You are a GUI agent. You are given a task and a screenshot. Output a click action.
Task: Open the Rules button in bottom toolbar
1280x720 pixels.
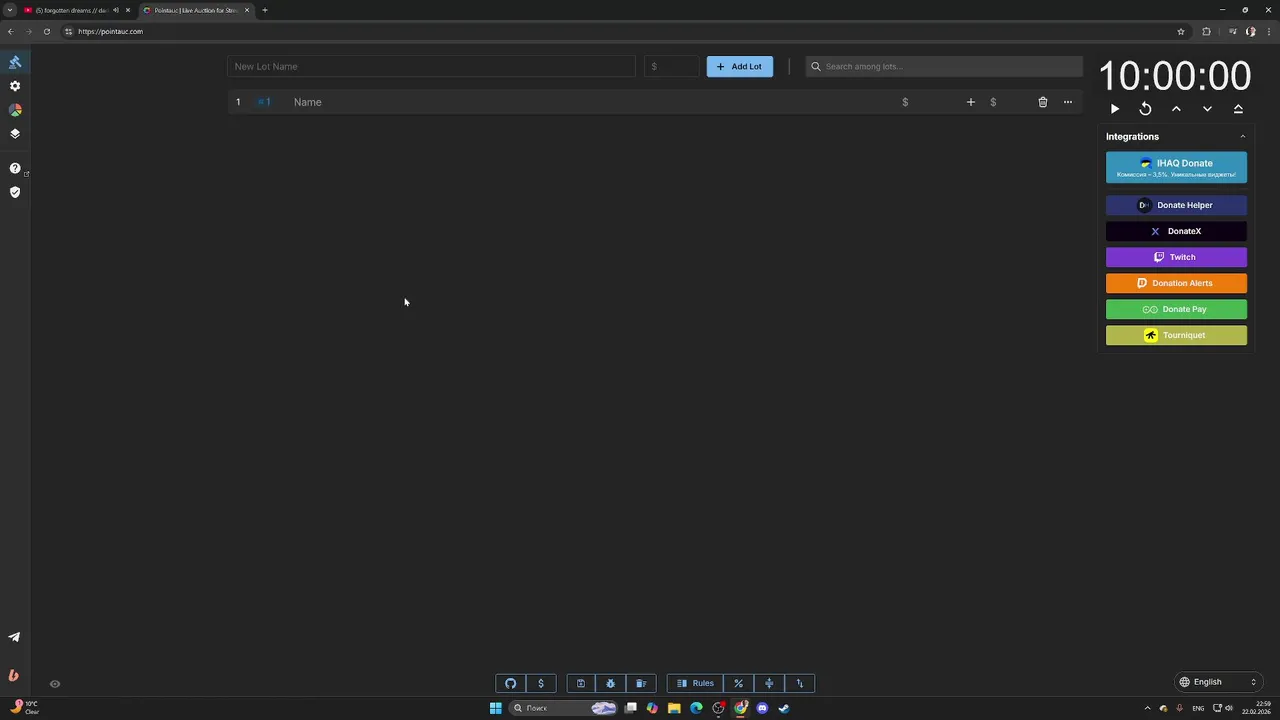point(695,683)
